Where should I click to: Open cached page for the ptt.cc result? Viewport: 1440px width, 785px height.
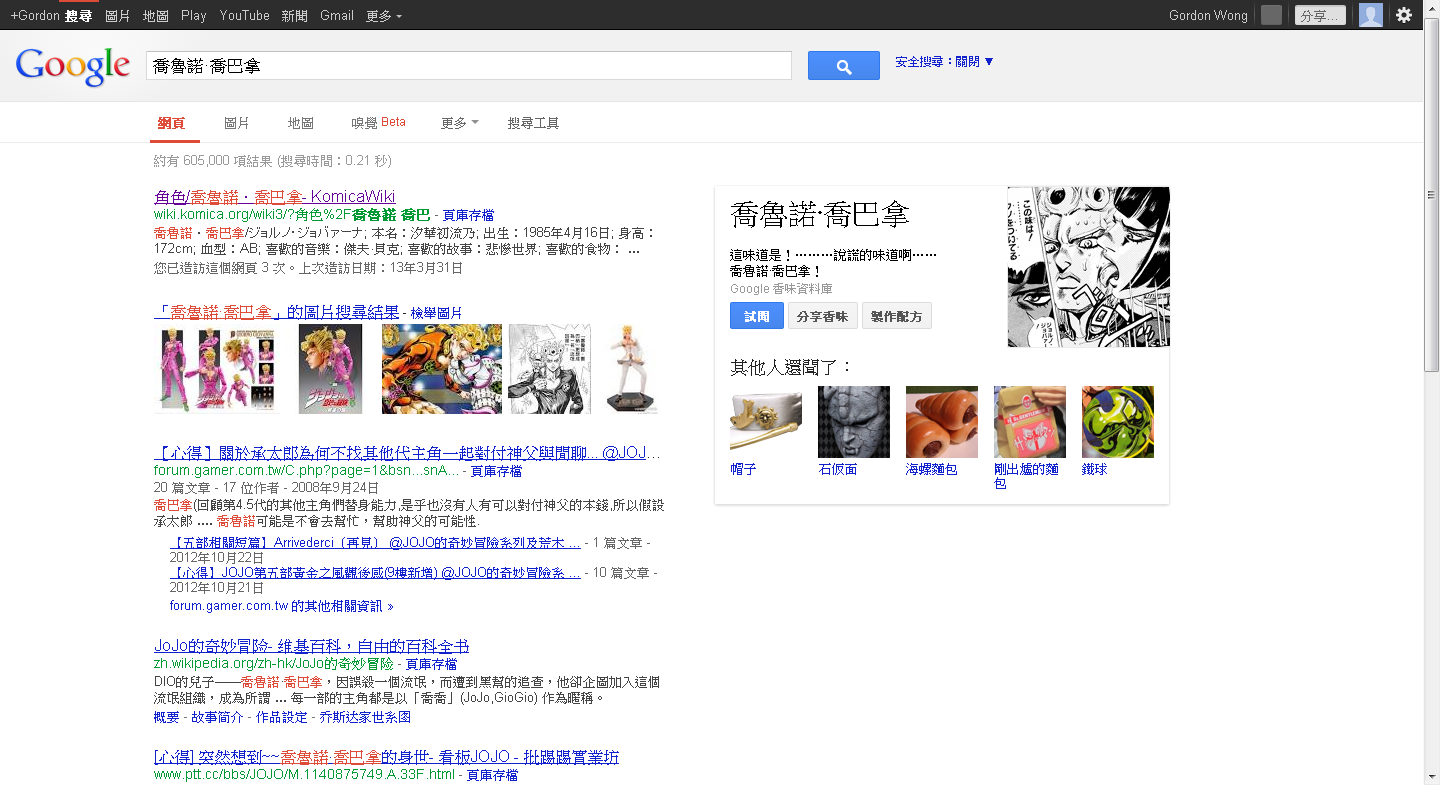click(x=492, y=775)
